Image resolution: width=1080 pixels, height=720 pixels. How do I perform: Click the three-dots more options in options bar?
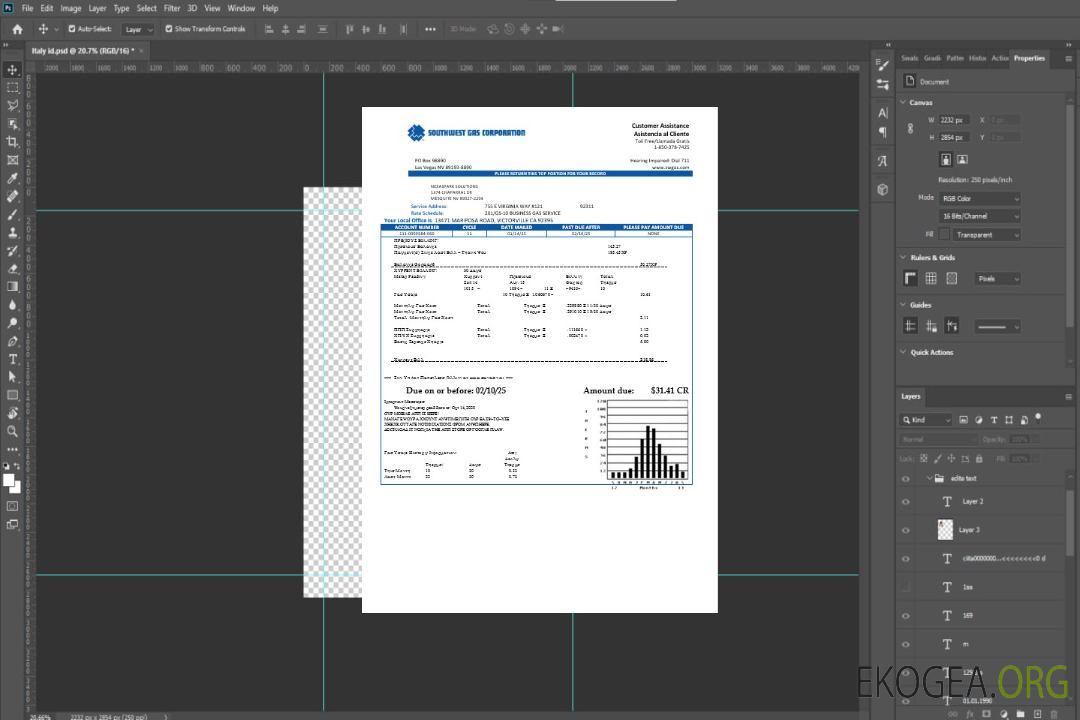click(430, 29)
